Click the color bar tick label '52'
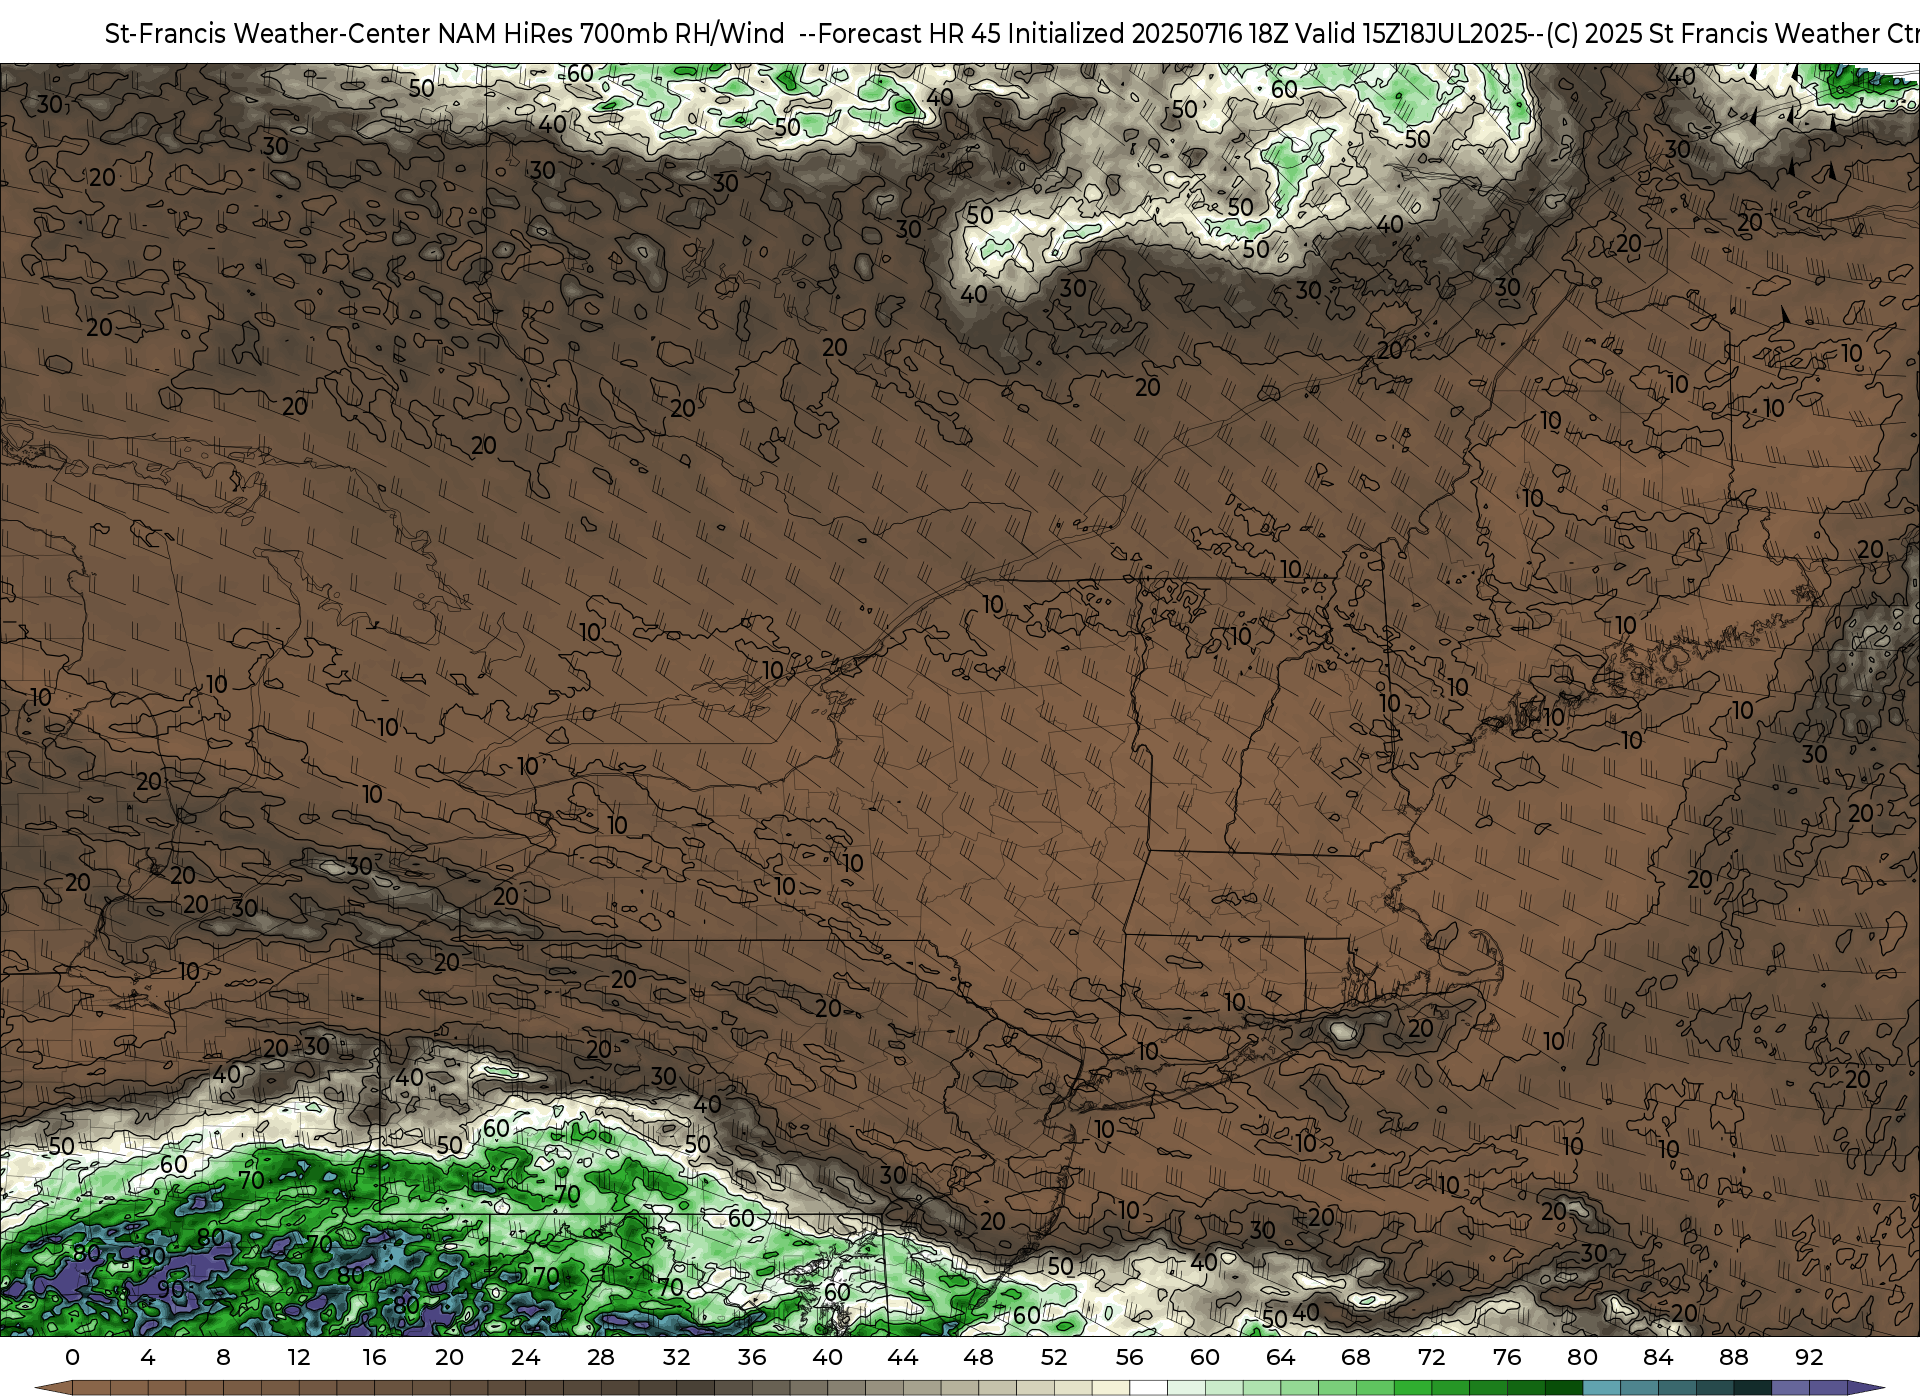Image resolution: width=1920 pixels, height=1400 pixels. coord(1054,1357)
